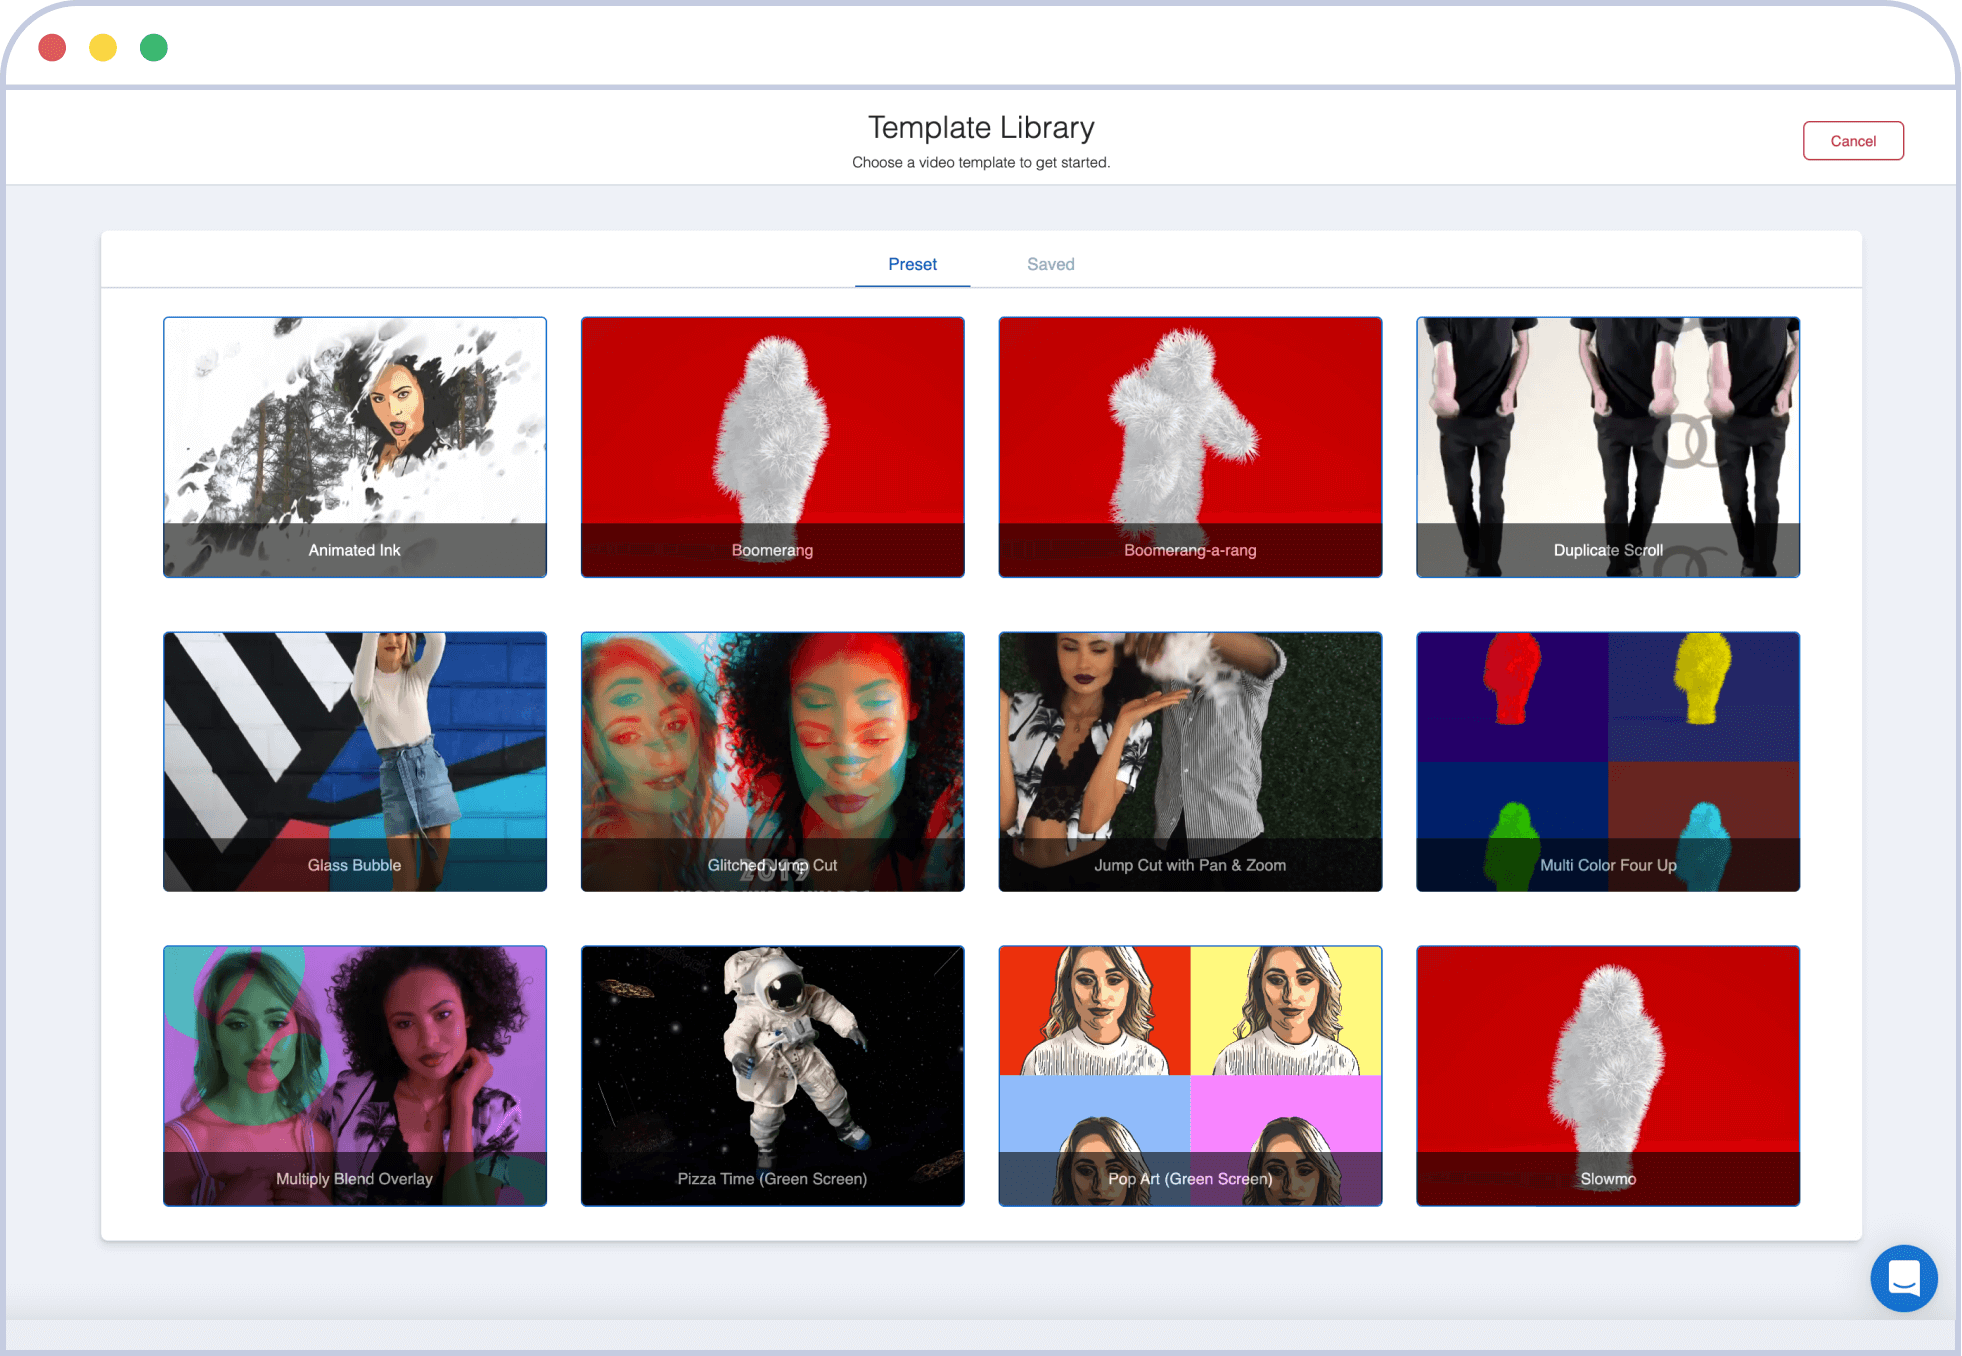Open the Pizza Time Green Screen template
1962x1356 pixels.
coord(772,1074)
